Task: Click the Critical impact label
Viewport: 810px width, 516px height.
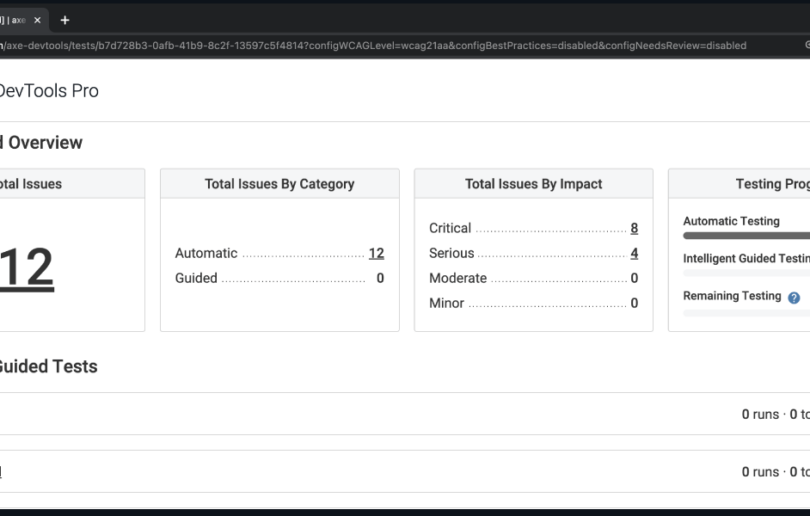Action: tap(450, 228)
